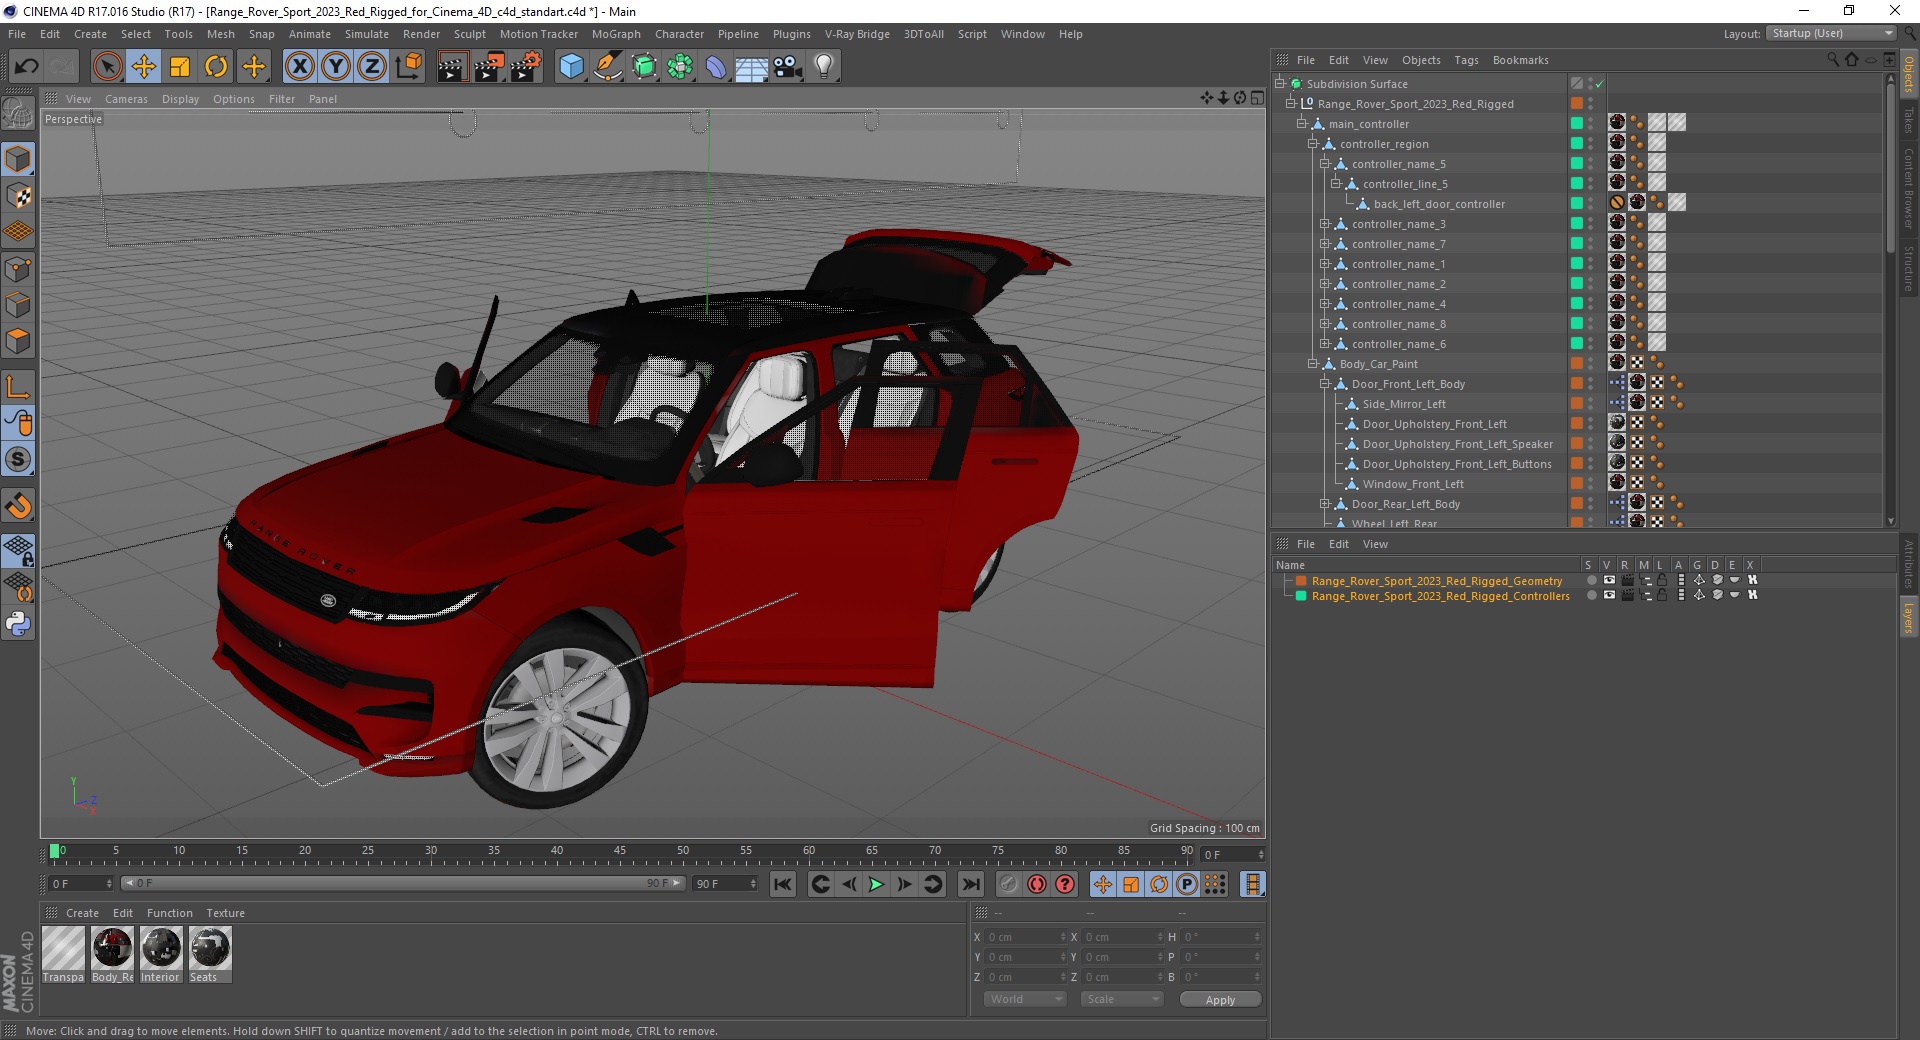The width and height of the screenshot is (1920, 1040).
Task: Add a floor environment object
Action: coord(752,67)
